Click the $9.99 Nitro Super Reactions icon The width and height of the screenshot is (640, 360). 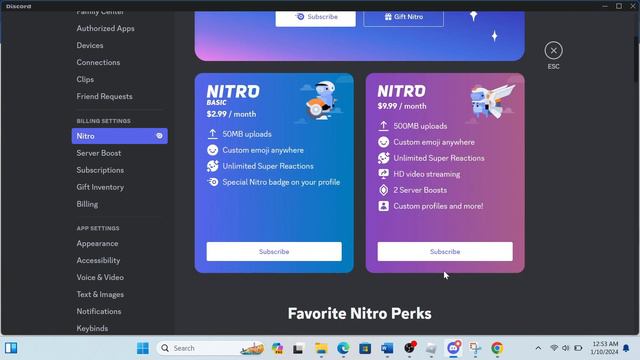(x=383, y=158)
